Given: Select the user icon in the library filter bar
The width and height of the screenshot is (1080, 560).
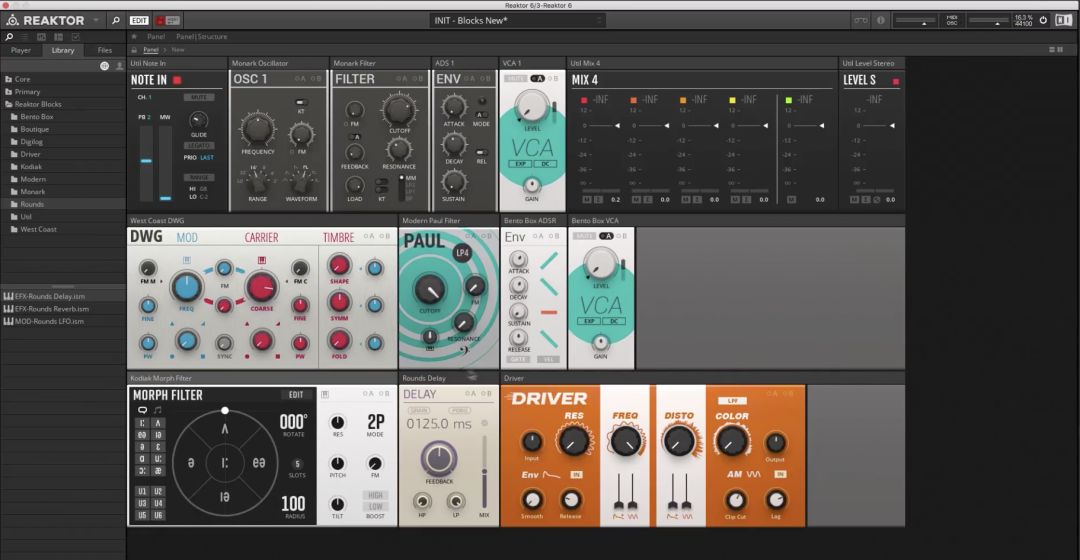Looking at the screenshot, I should pos(119,66).
